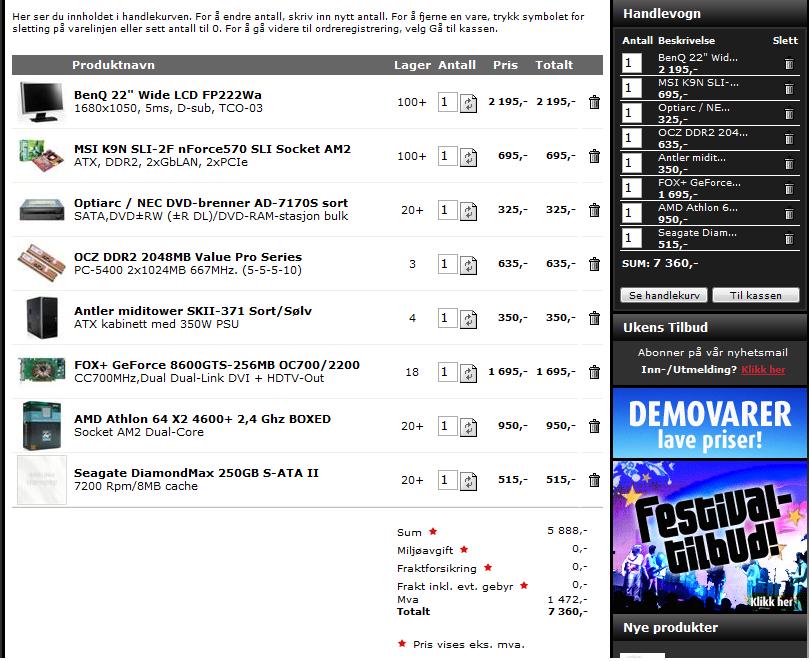Viewport: 810px width, 661px height.
Task: Open FOX+ GeForce 8600GTS-256MB product link
Action: pyautogui.click(x=216, y=365)
